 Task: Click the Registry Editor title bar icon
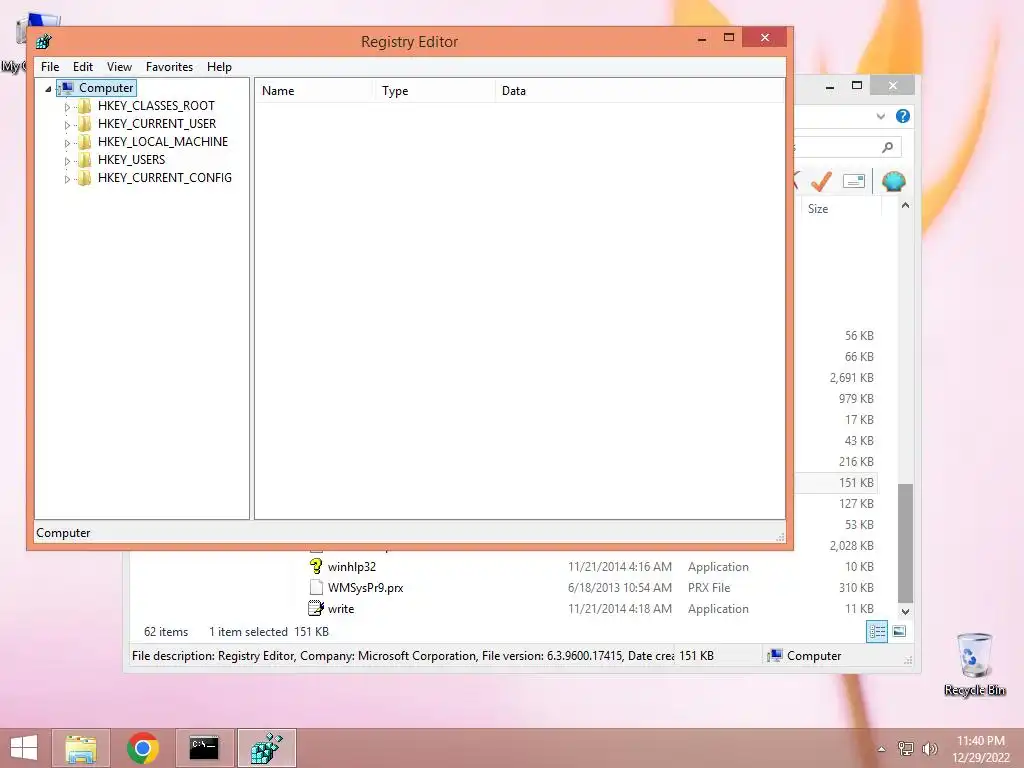[44, 42]
